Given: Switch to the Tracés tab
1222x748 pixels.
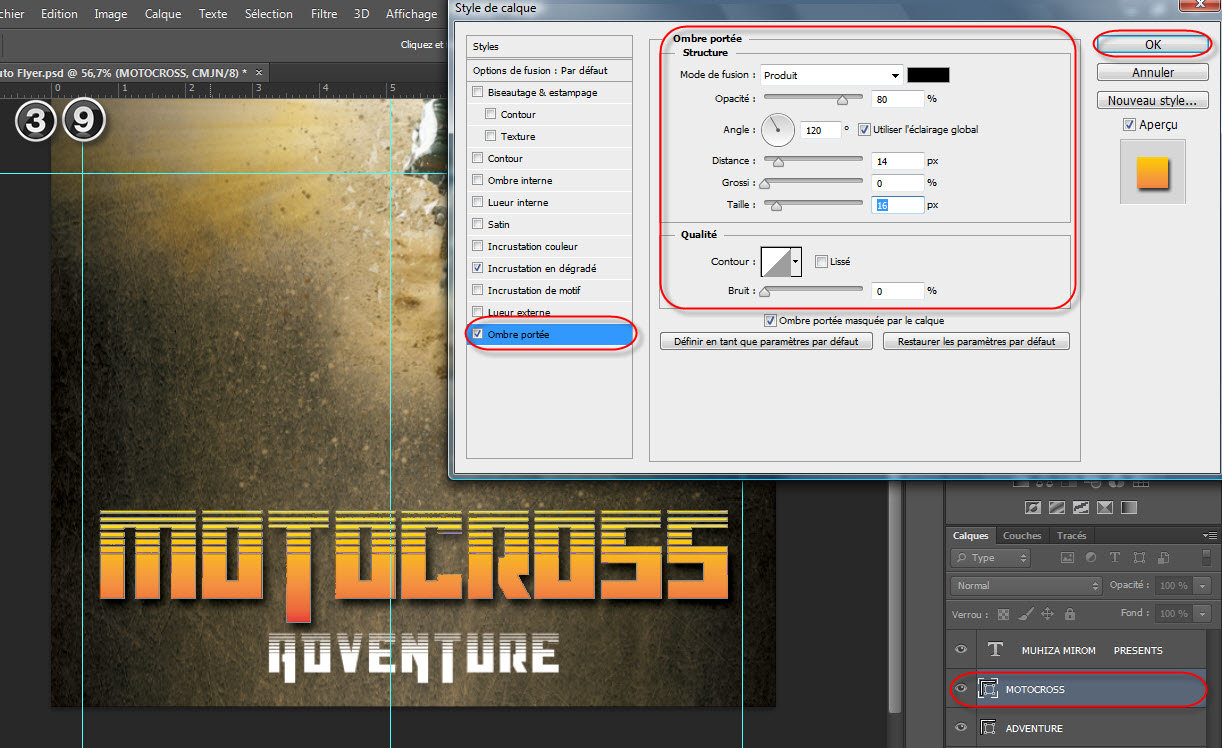Looking at the screenshot, I should tap(1072, 536).
